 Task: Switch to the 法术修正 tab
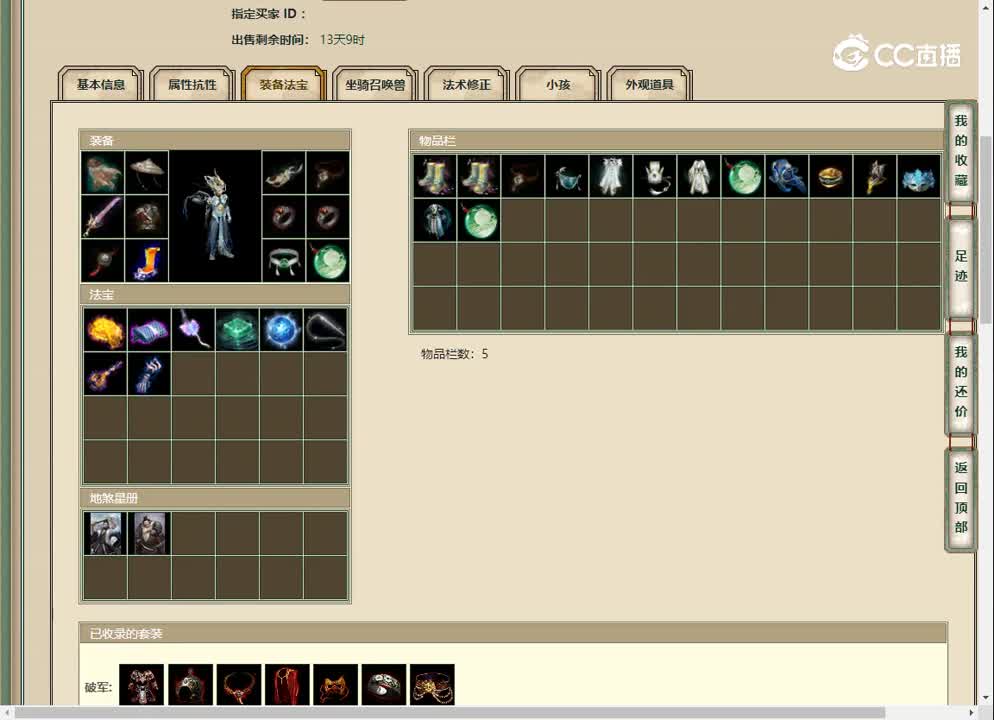point(466,84)
